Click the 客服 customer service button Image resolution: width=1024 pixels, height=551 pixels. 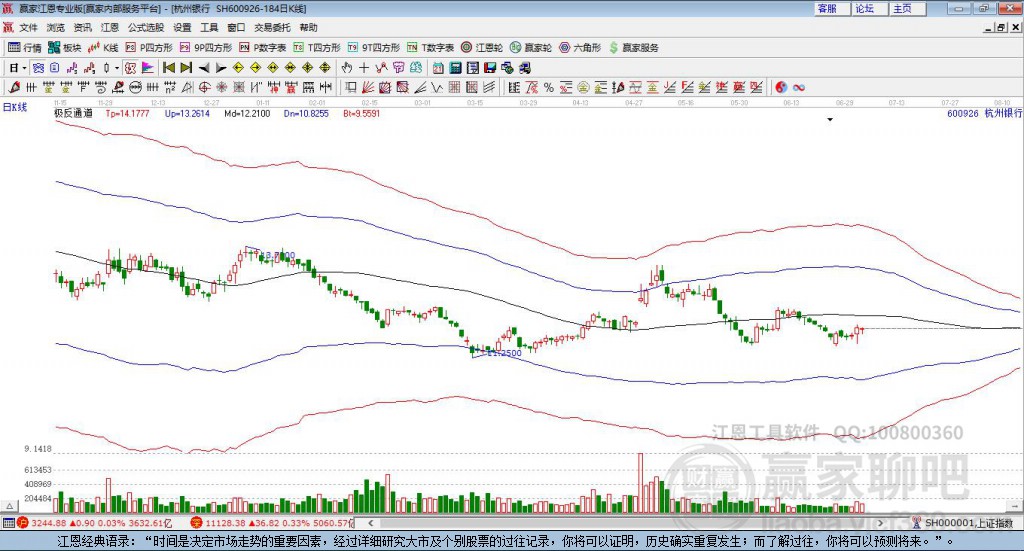[831, 8]
